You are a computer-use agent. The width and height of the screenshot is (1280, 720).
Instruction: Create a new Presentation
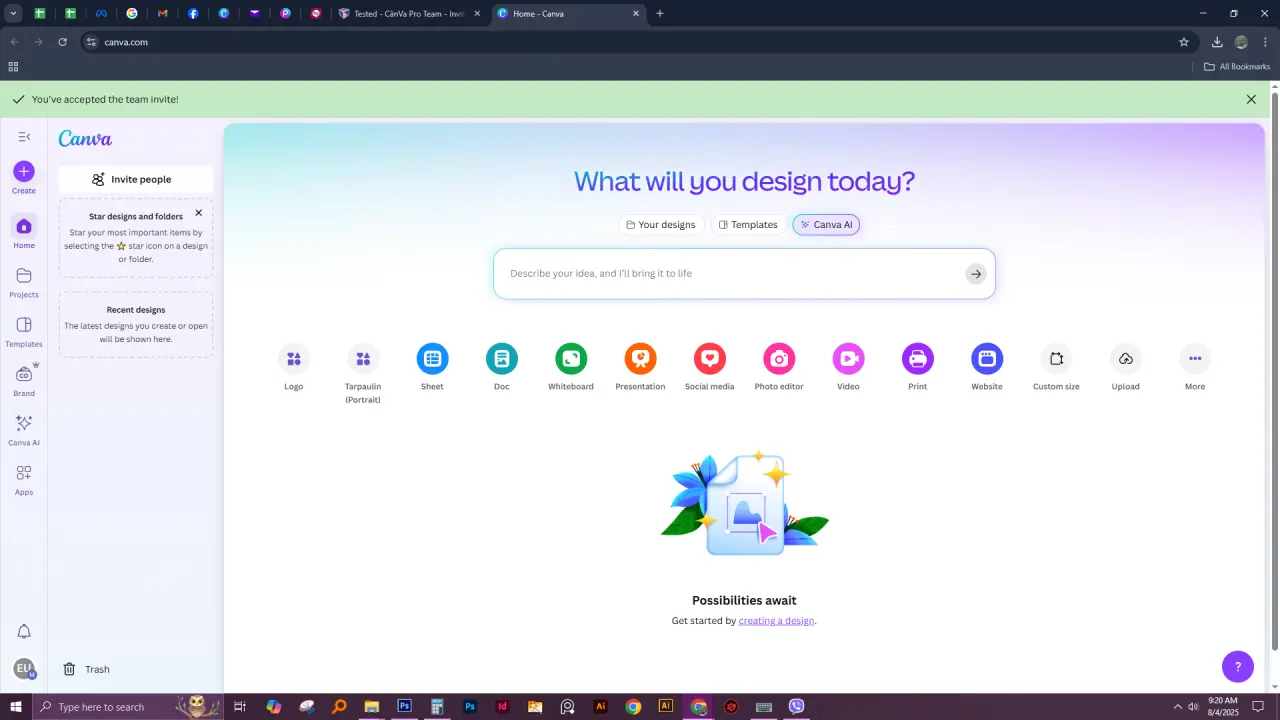(x=640, y=367)
